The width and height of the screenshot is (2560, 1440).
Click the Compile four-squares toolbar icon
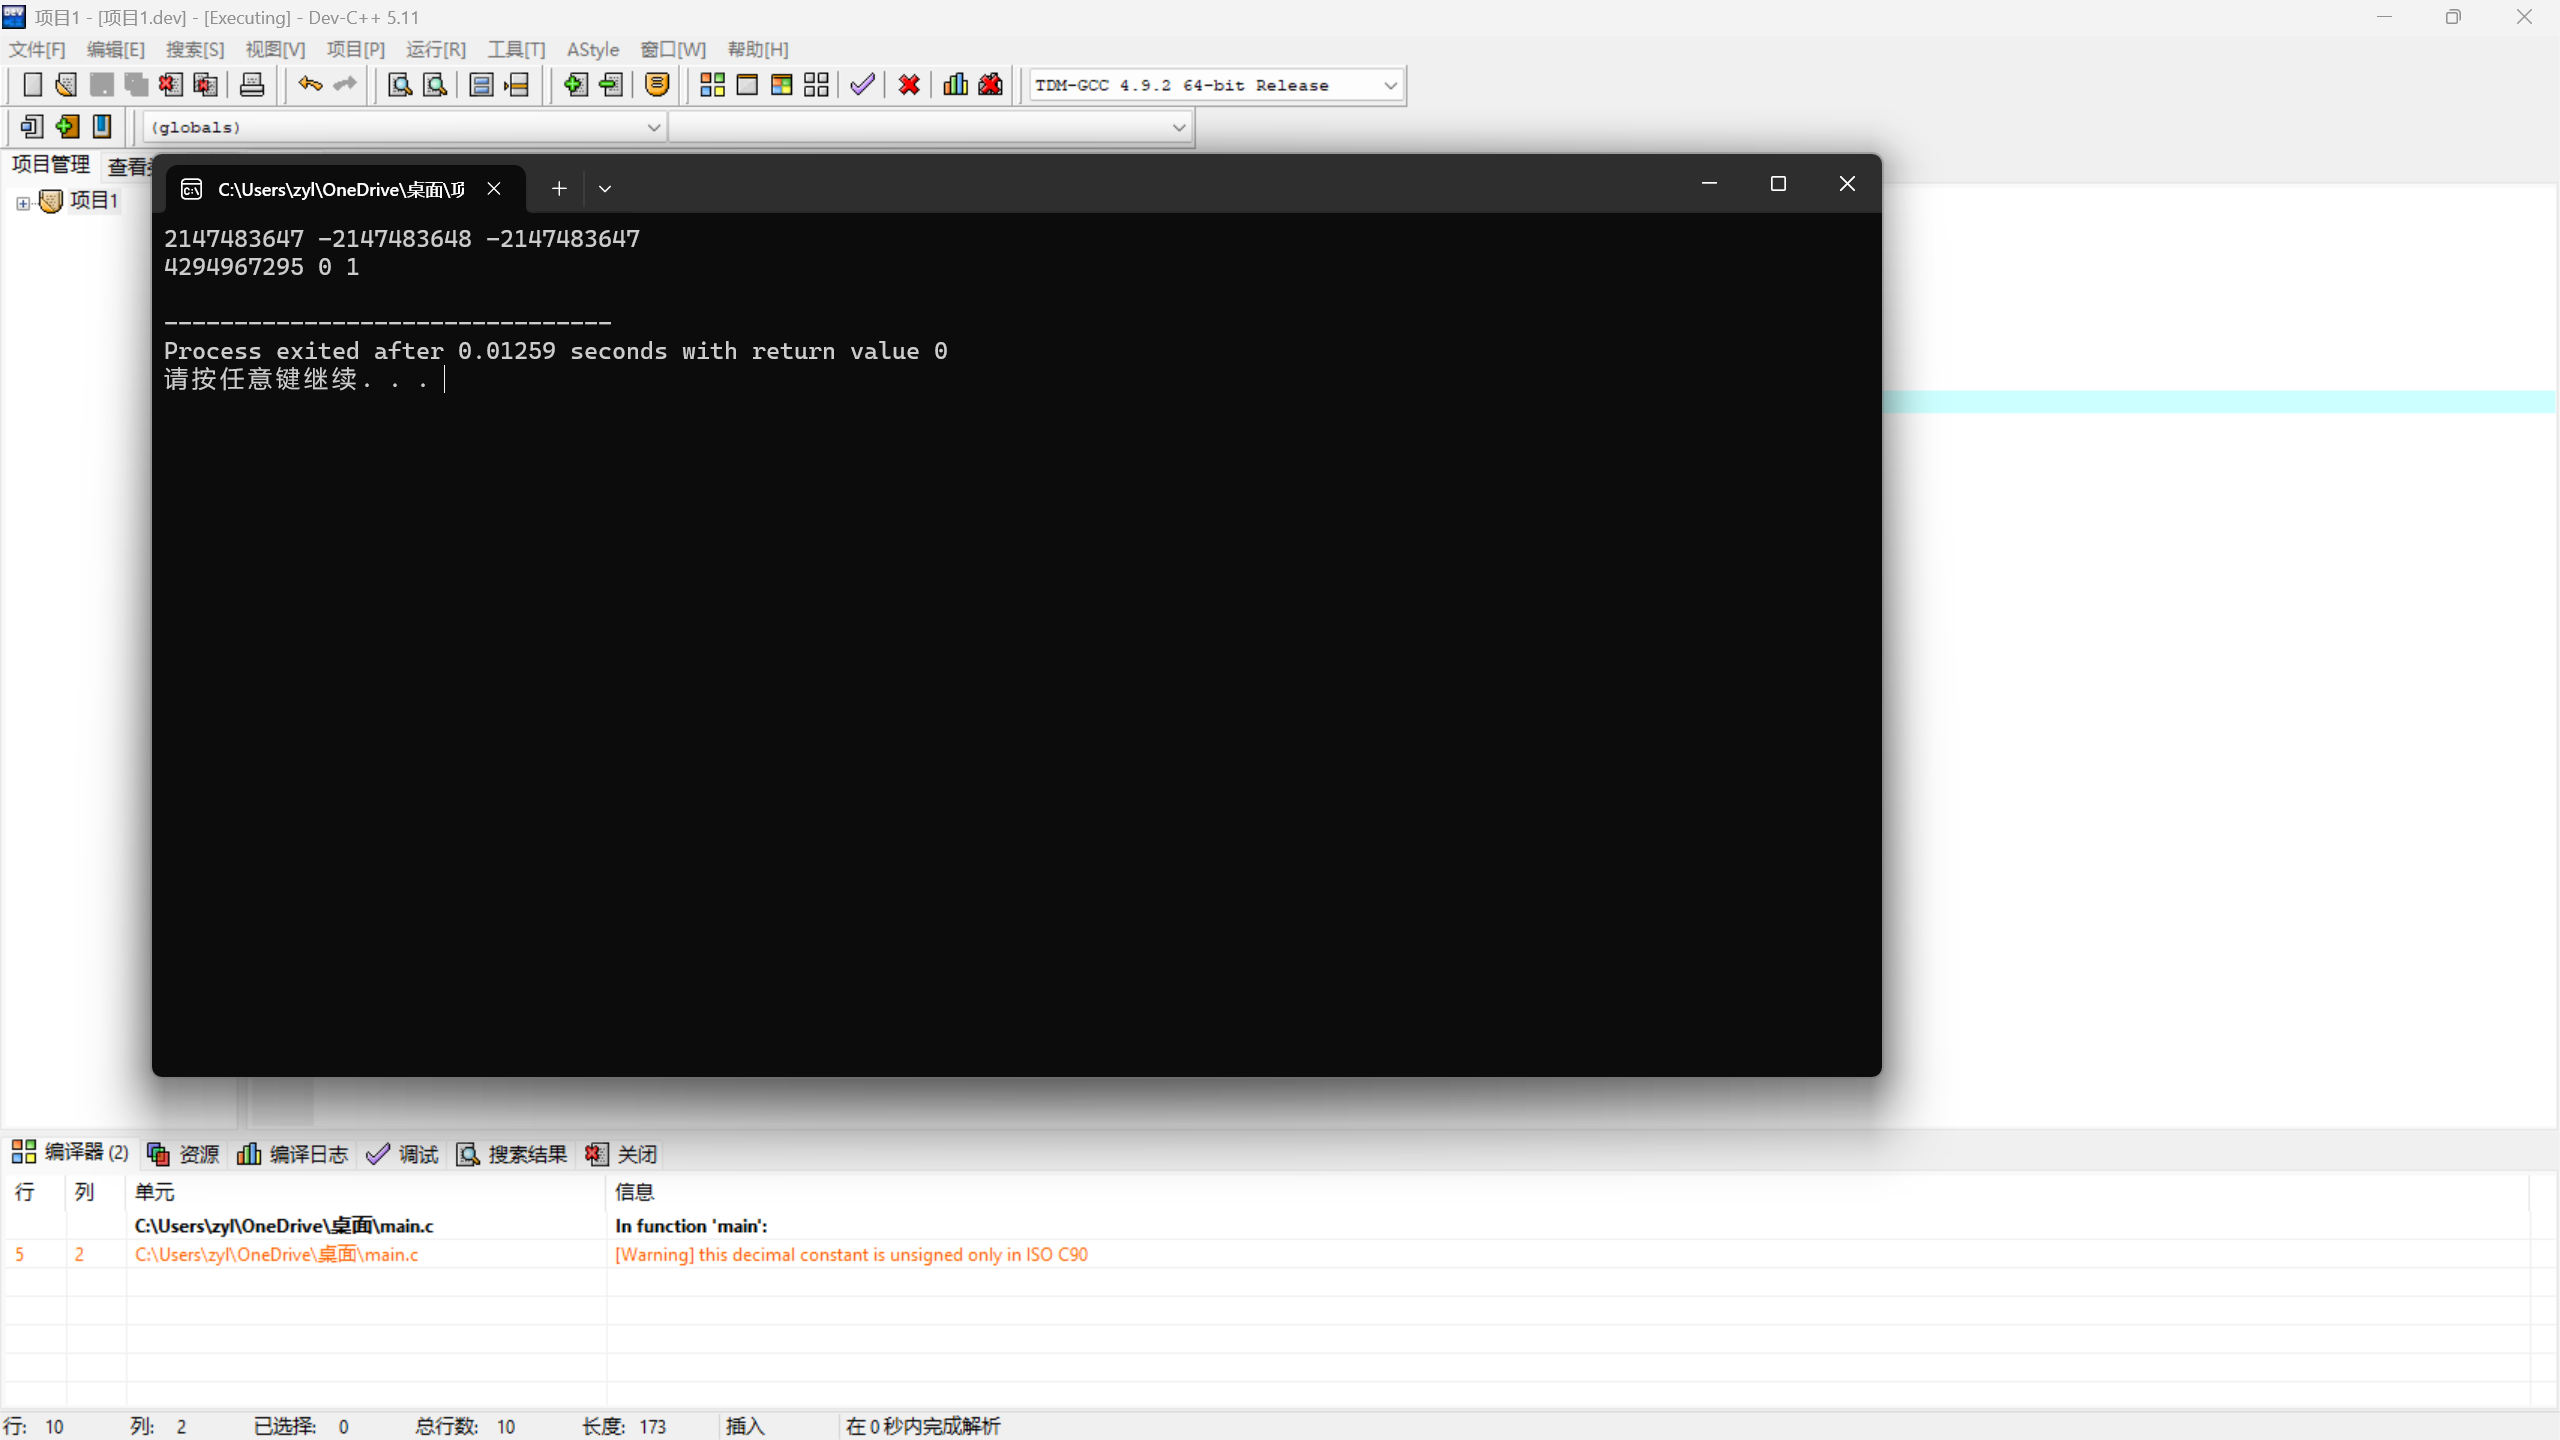point(712,85)
